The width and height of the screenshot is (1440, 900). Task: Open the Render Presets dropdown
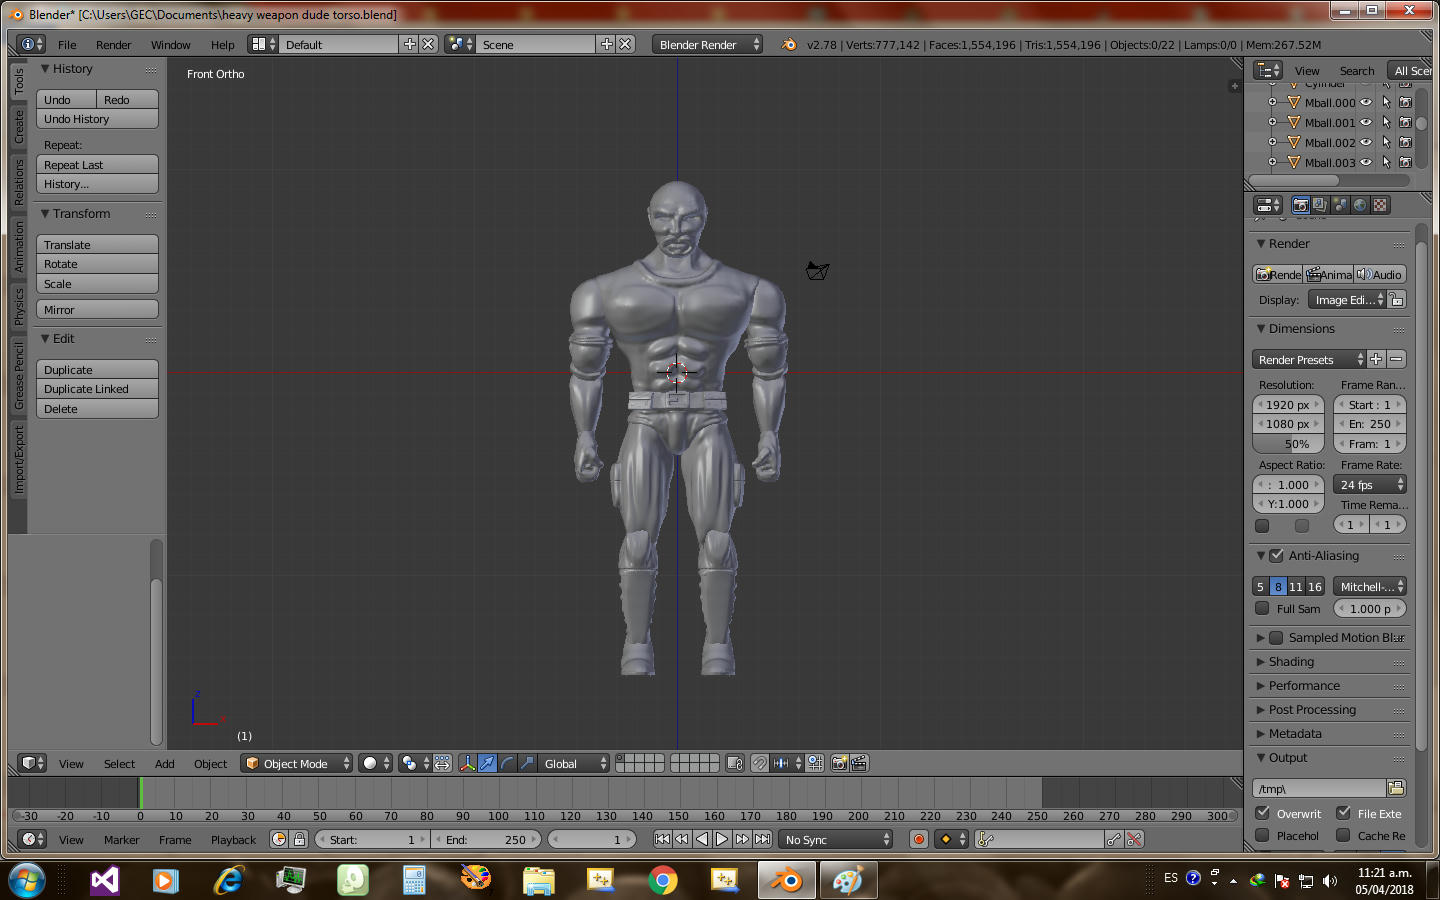coord(1309,359)
